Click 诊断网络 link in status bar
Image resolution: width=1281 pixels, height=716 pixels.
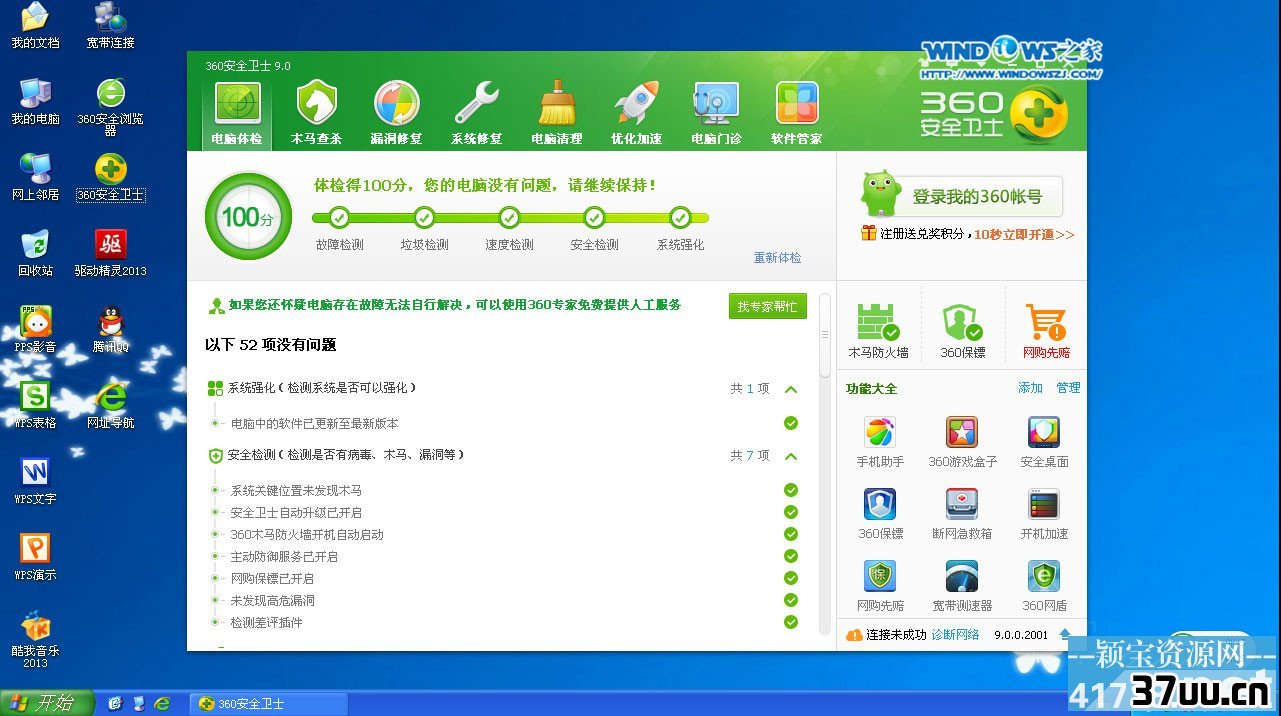tap(955, 635)
